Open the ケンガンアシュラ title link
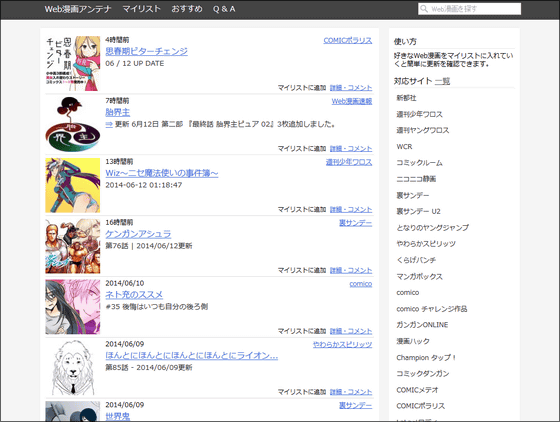Viewport: 560px width, 422px height. click(x=138, y=234)
